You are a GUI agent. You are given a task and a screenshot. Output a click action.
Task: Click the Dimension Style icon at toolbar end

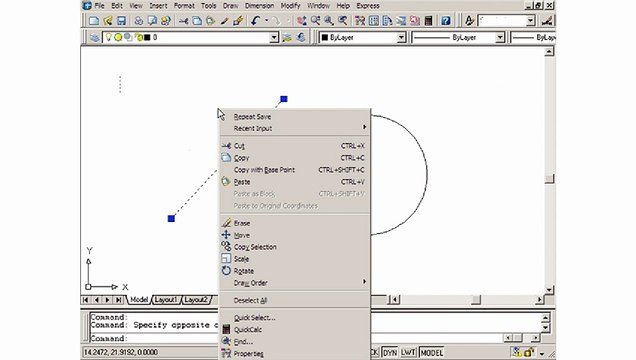point(547,21)
